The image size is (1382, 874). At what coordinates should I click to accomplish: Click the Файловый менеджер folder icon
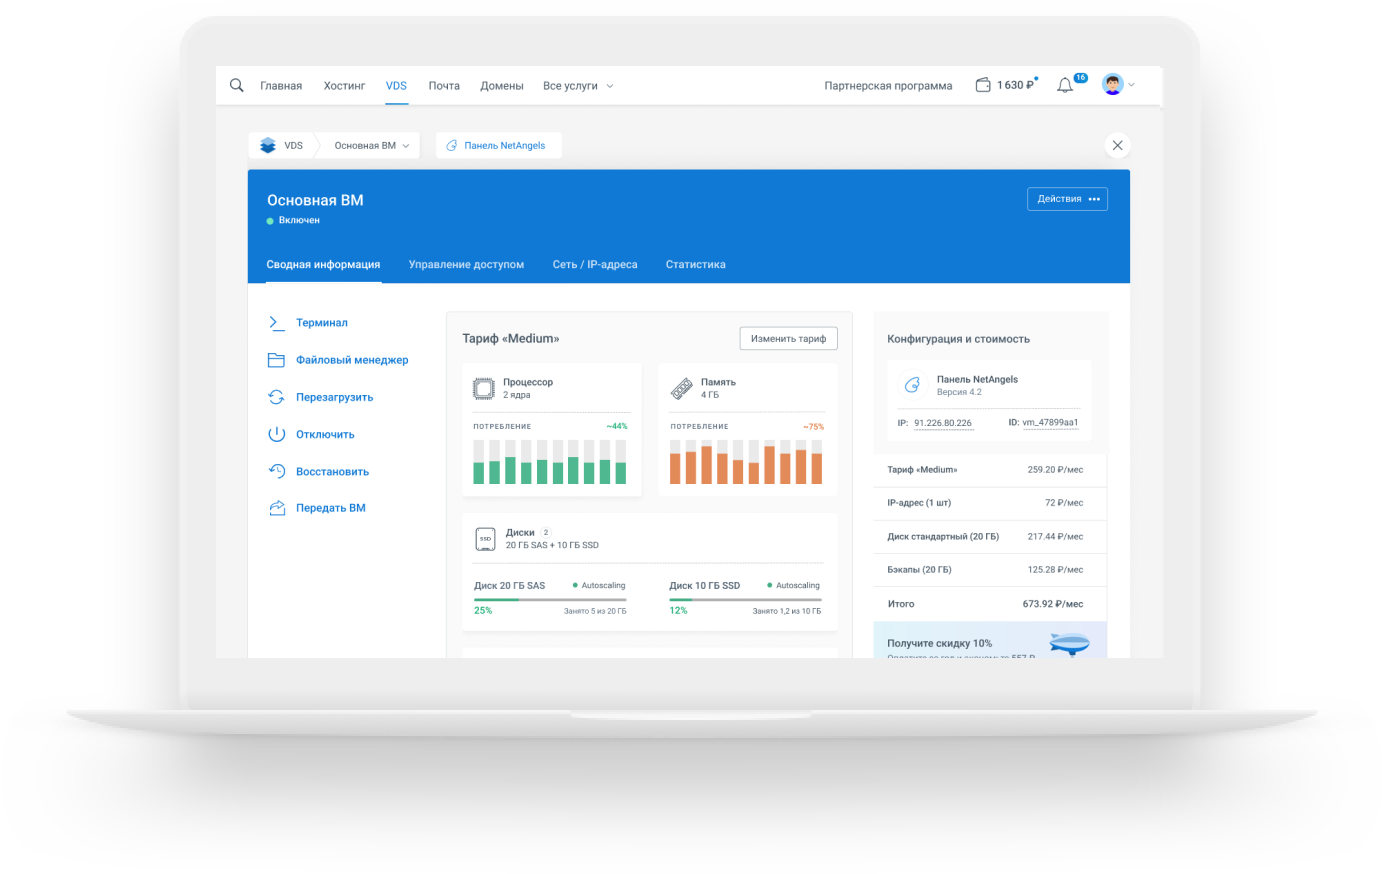(x=277, y=360)
